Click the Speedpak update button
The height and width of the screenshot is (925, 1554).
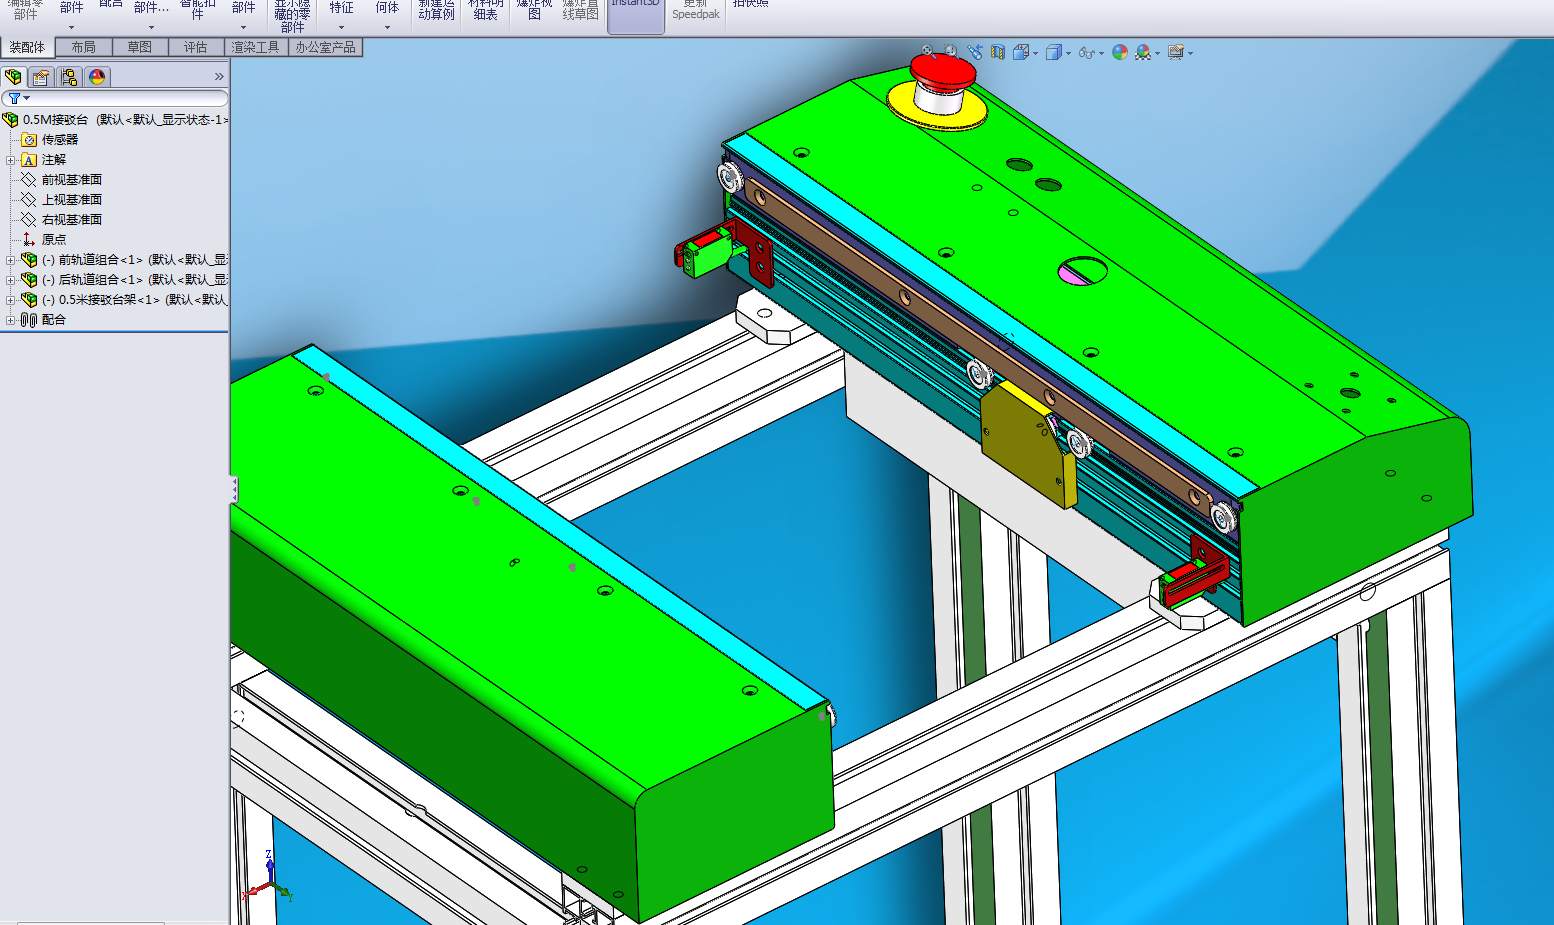pyautogui.click(x=696, y=12)
